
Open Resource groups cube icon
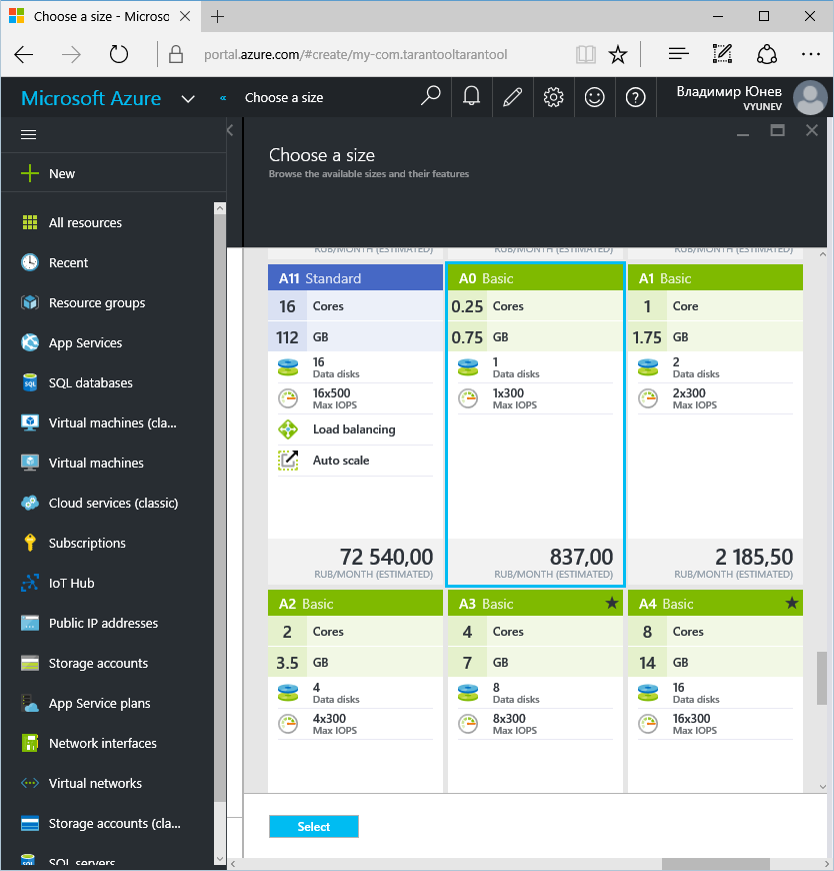[x=29, y=303]
